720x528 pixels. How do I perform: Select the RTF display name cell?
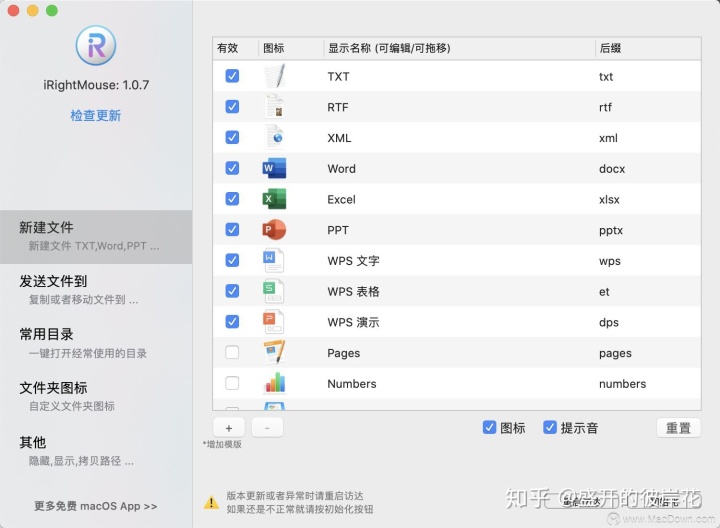point(338,107)
